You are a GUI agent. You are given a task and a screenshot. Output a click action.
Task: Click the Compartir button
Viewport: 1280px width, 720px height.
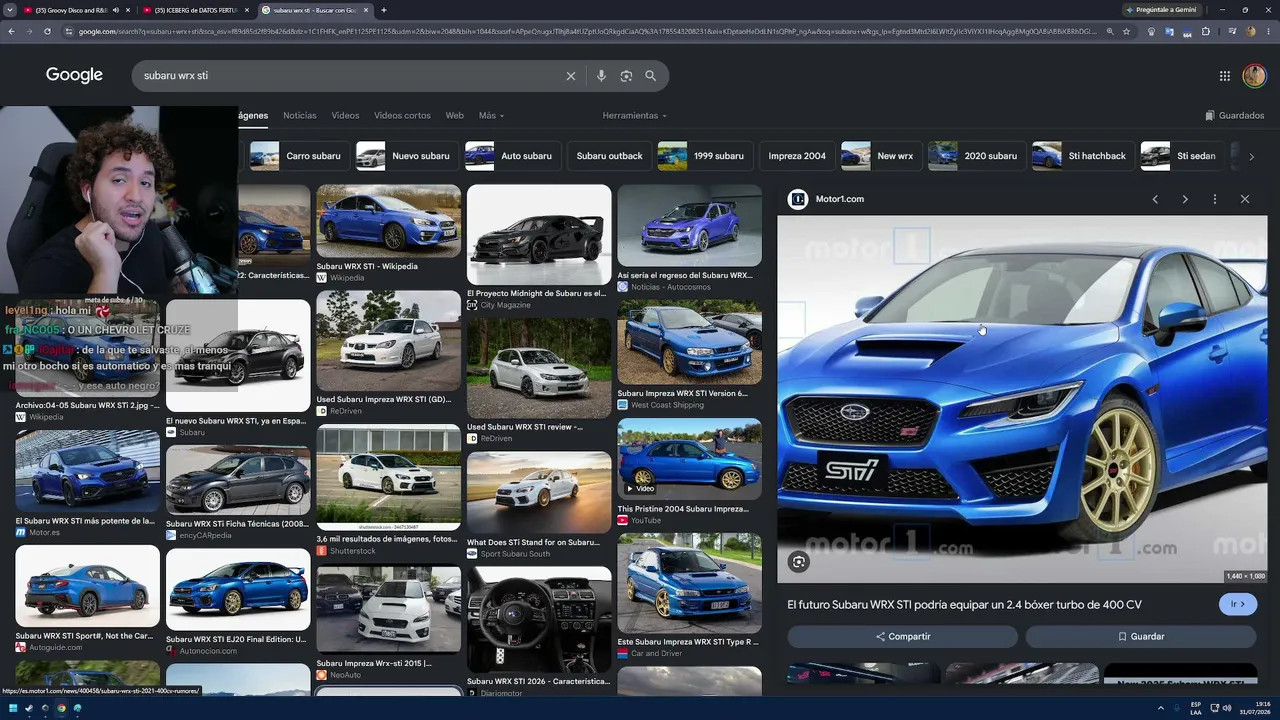(902, 637)
